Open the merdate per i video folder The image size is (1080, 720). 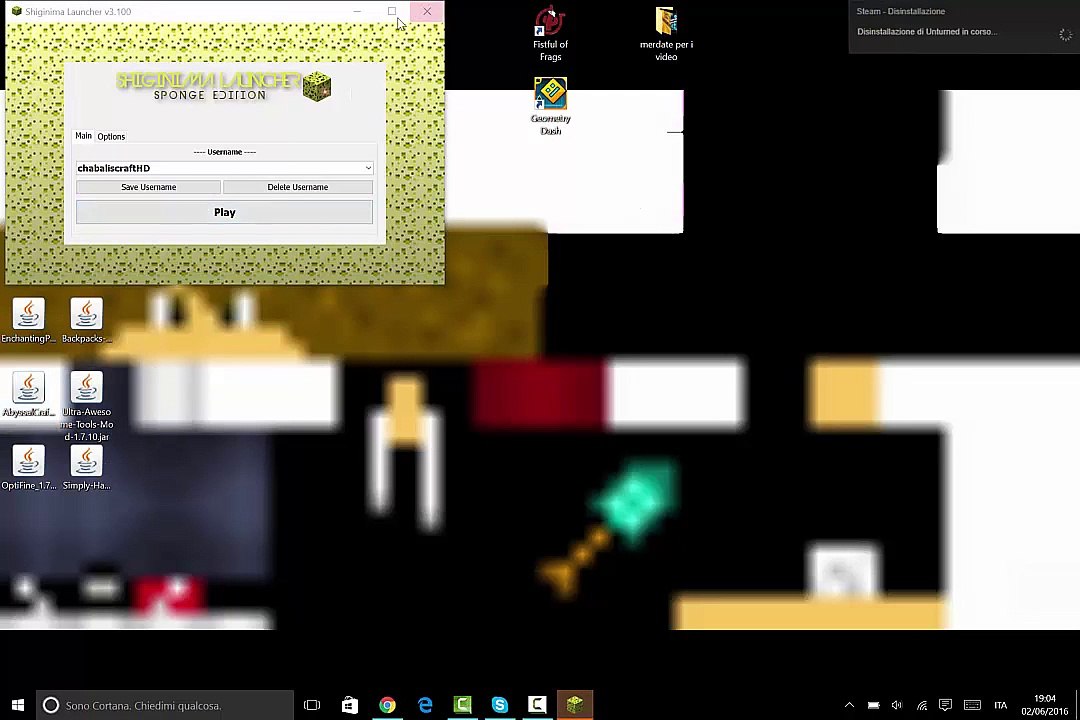[666, 34]
